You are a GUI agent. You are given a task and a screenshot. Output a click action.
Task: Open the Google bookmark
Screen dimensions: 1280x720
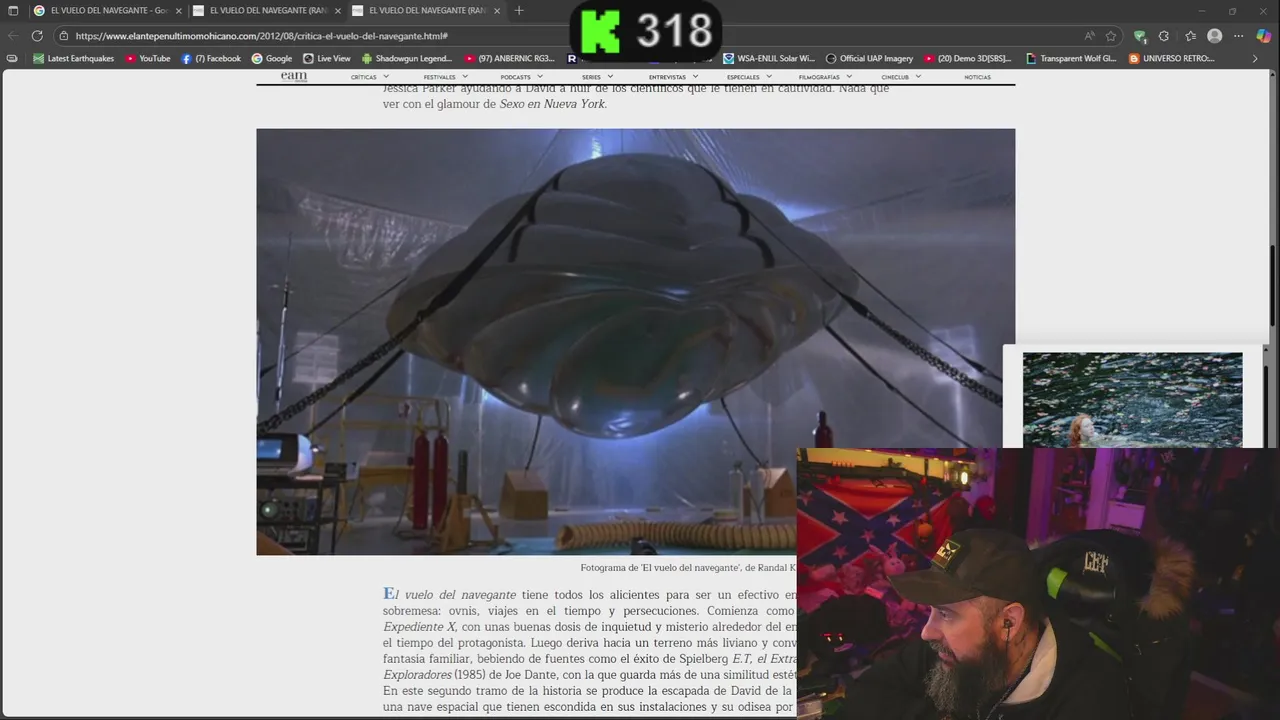click(x=272, y=59)
